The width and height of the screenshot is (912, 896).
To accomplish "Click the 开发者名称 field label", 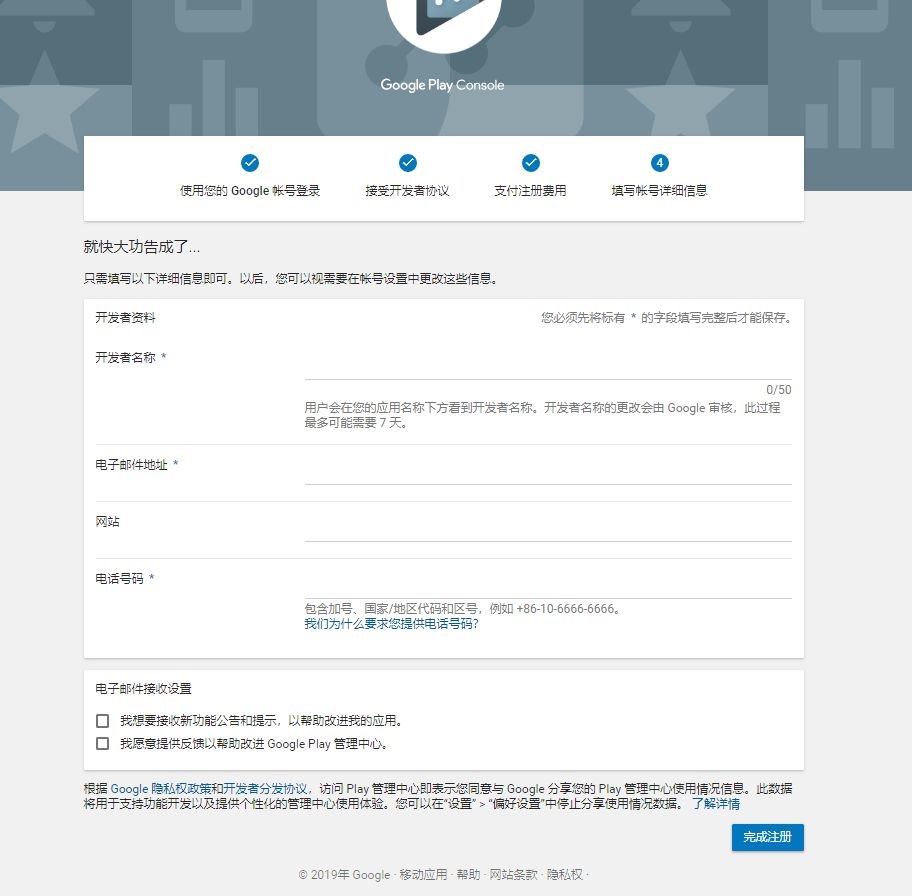I will [126, 357].
